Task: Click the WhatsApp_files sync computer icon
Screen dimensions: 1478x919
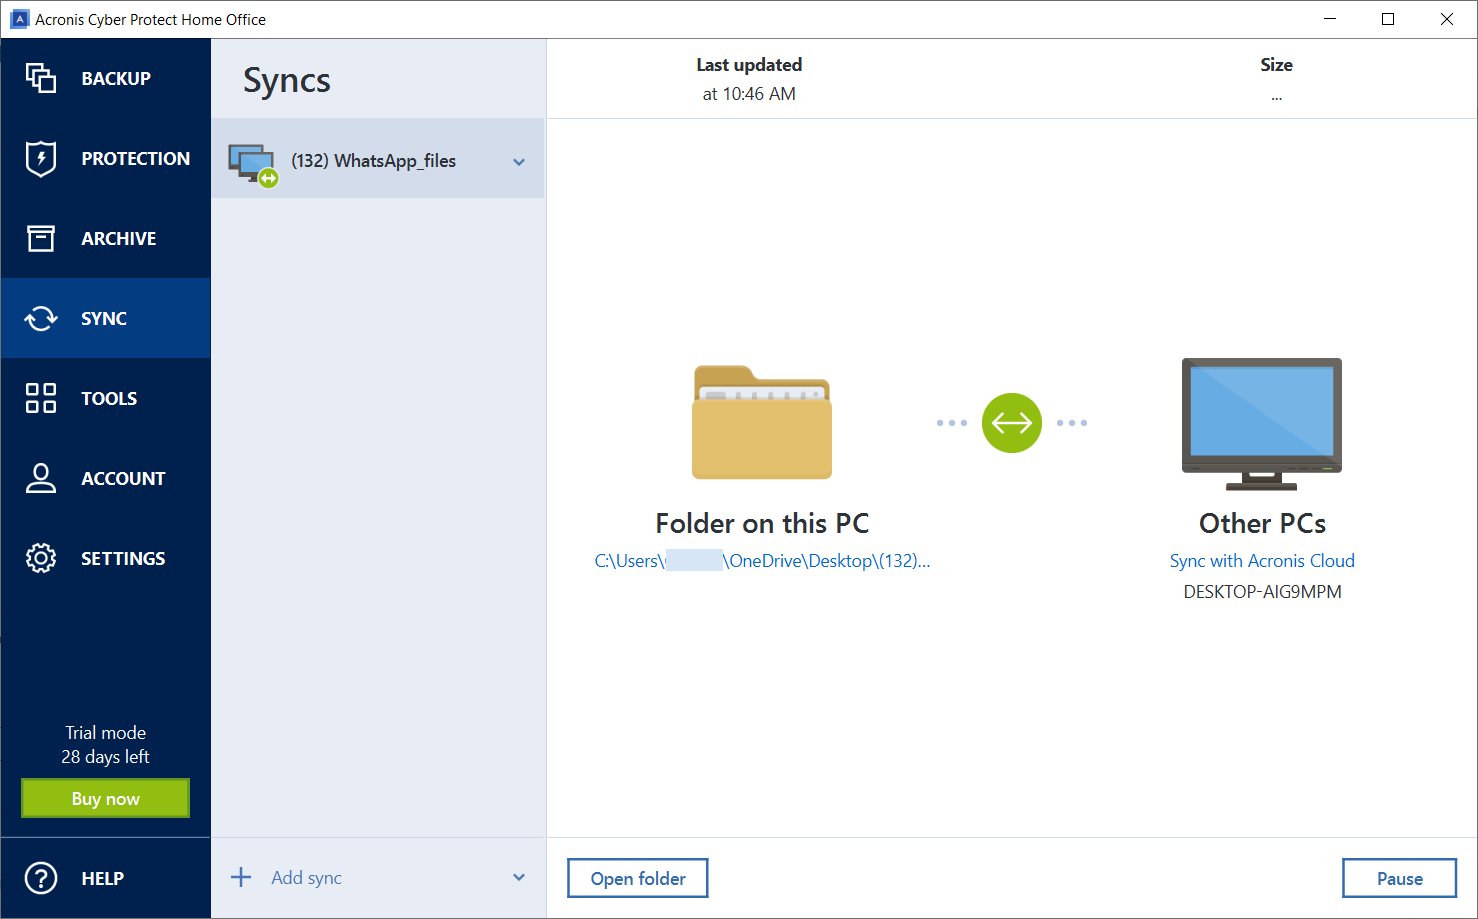Action: tap(253, 164)
